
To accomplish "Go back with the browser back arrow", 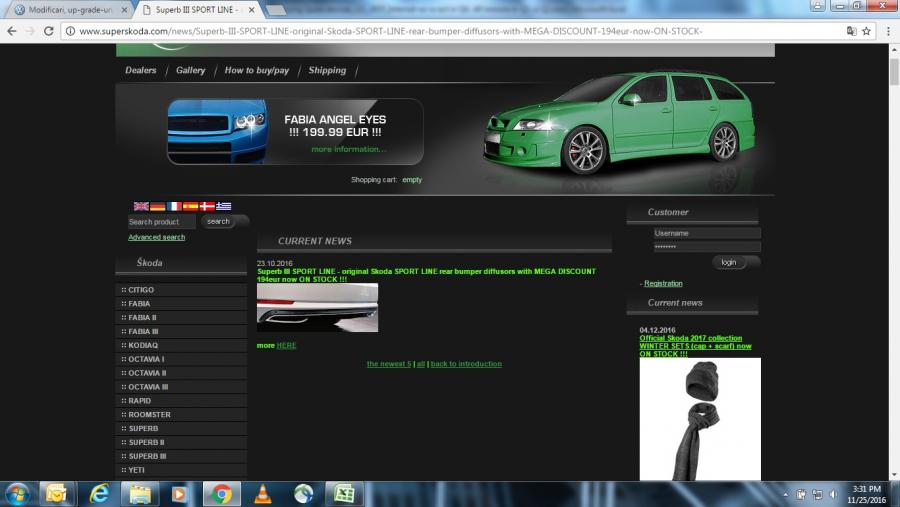I will tap(12, 31).
